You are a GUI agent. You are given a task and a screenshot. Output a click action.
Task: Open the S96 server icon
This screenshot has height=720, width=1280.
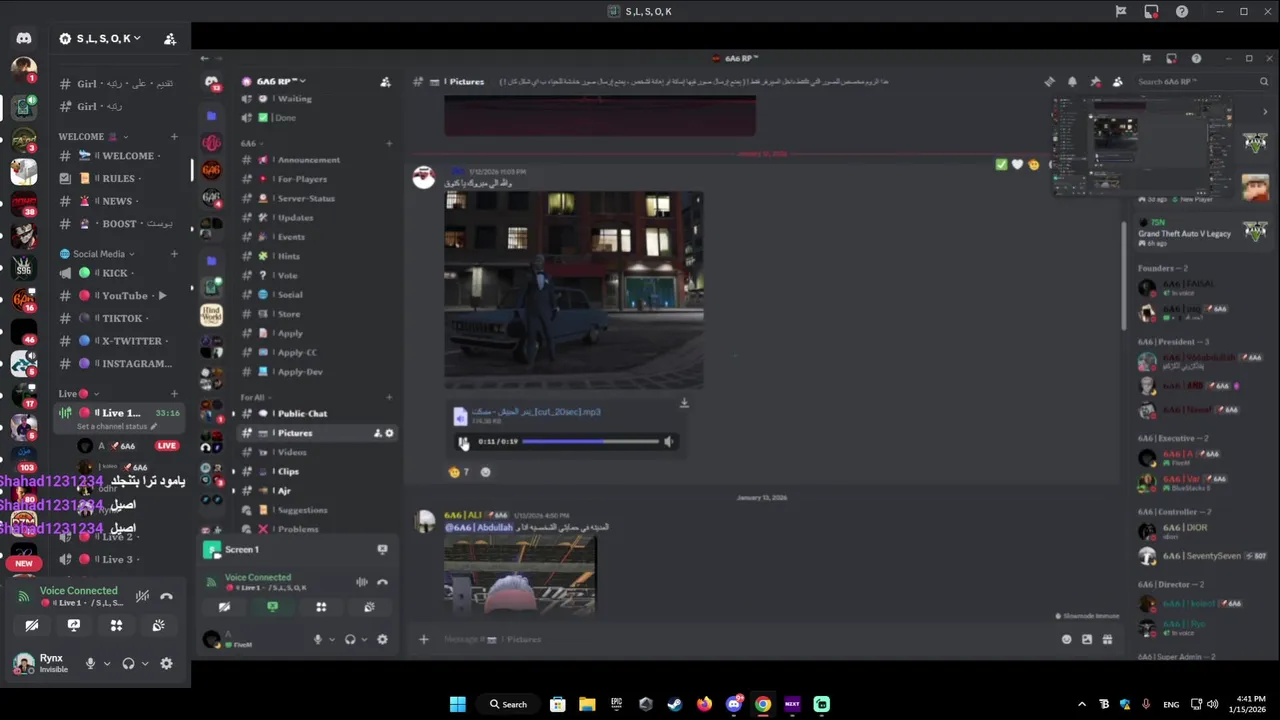pyautogui.click(x=24, y=267)
